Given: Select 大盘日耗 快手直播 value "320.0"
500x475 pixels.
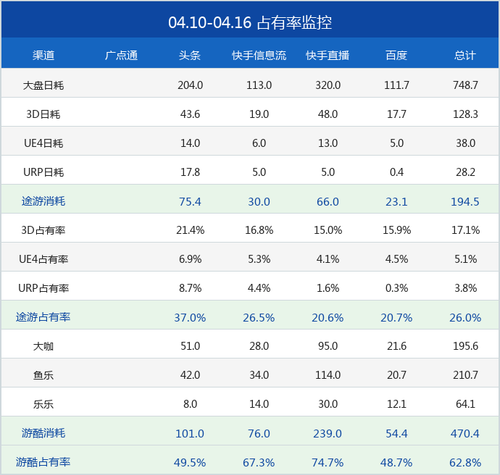Looking at the screenshot, I should [328, 85].
